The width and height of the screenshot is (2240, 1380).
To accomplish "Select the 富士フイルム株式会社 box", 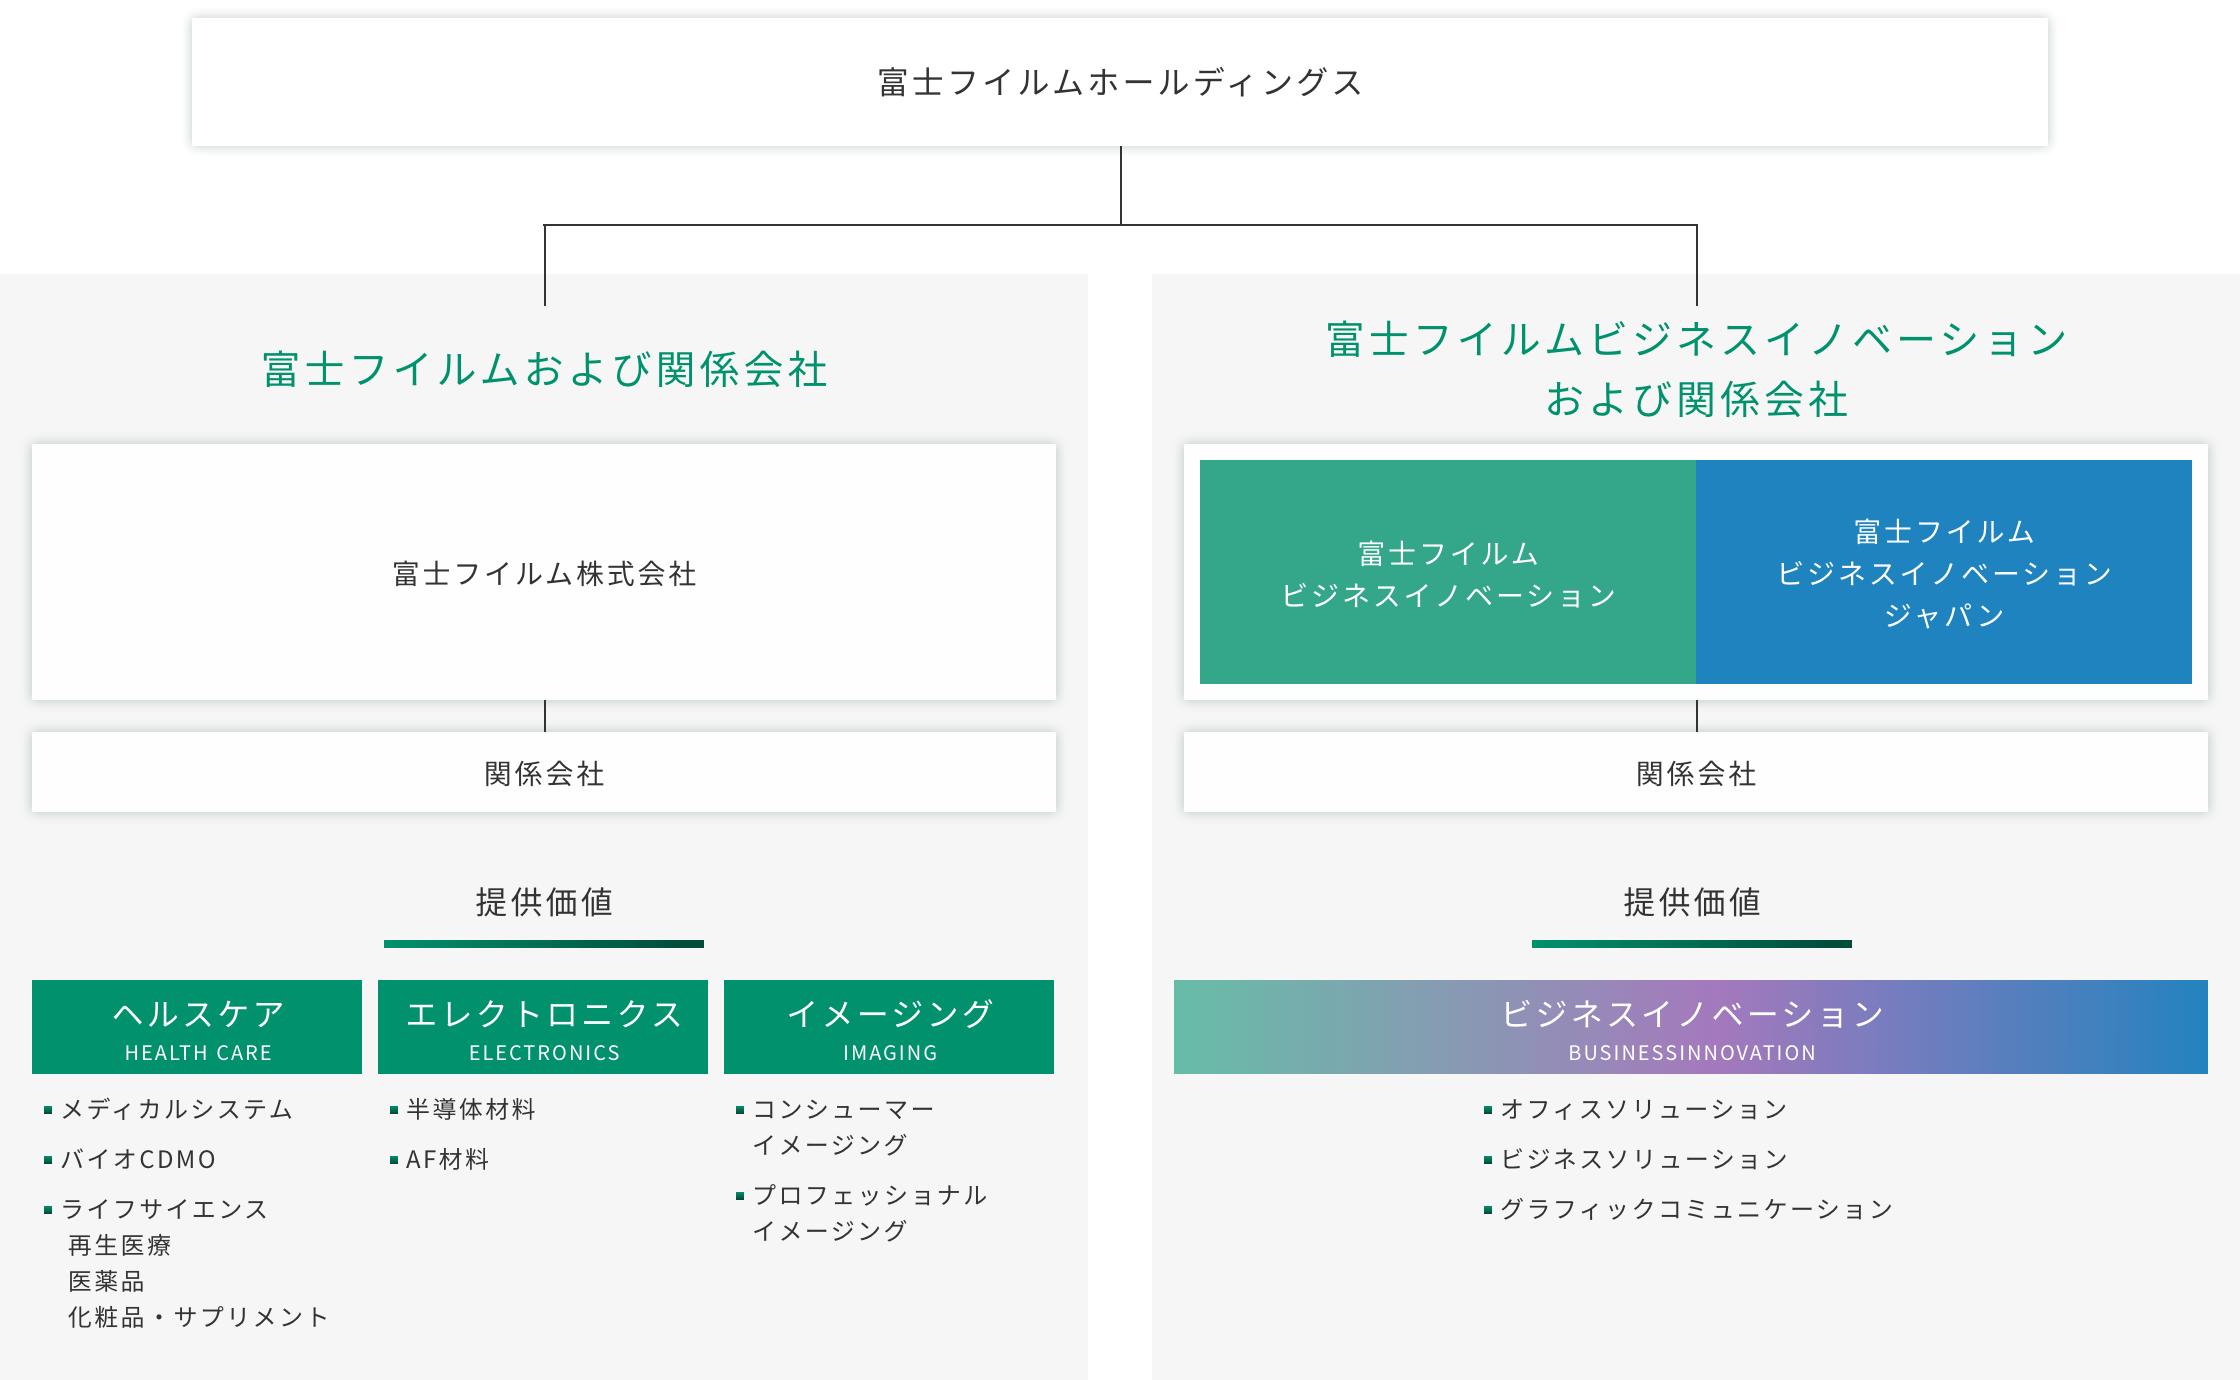I will point(544,573).
